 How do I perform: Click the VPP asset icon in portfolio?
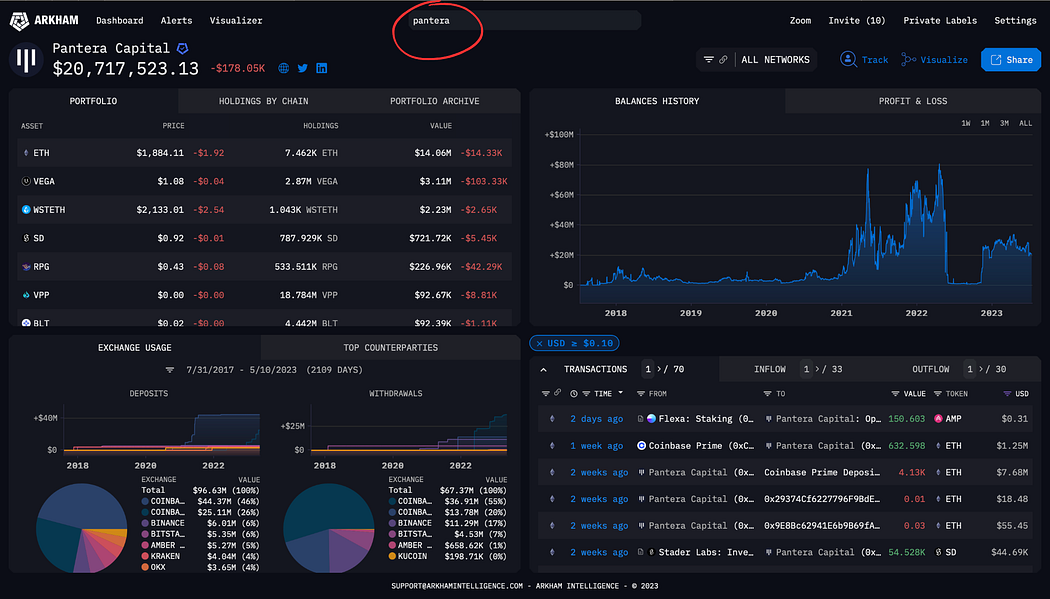[26, 294]
